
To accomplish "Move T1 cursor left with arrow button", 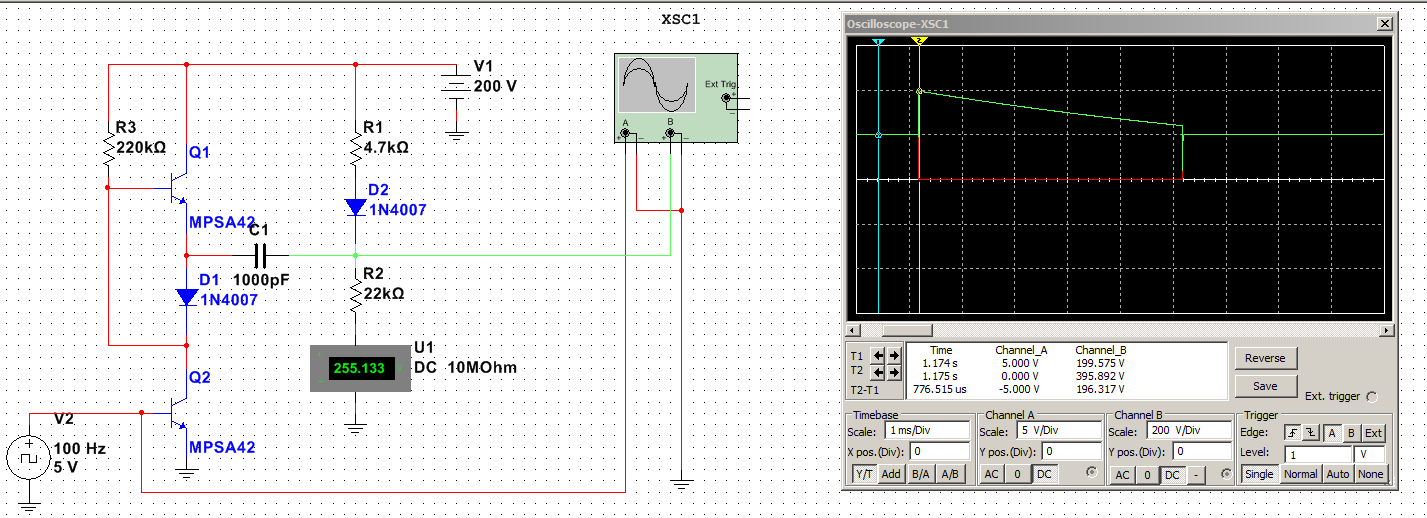I will click(x=879, y=356).
